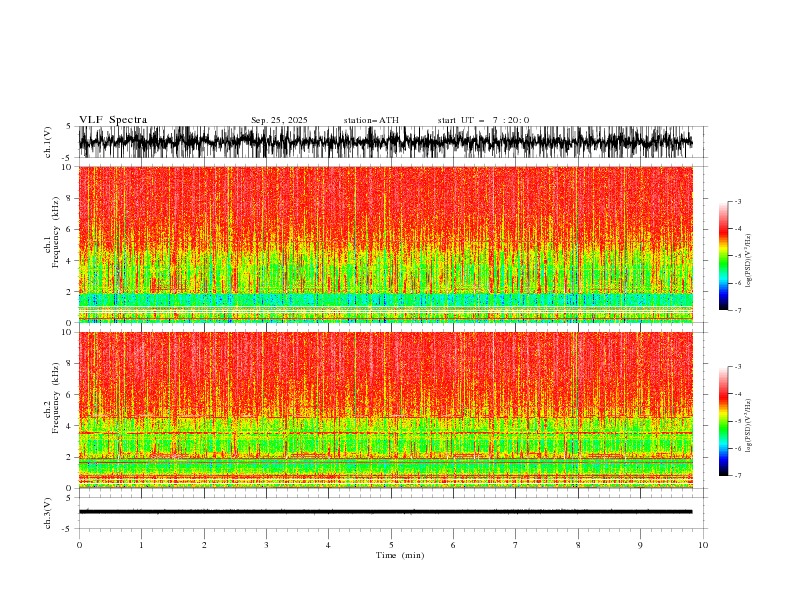Screen dimensions: 792x612
Task: Click the '6' kHz tick on ch.1 axis
Action: point(70,230)
